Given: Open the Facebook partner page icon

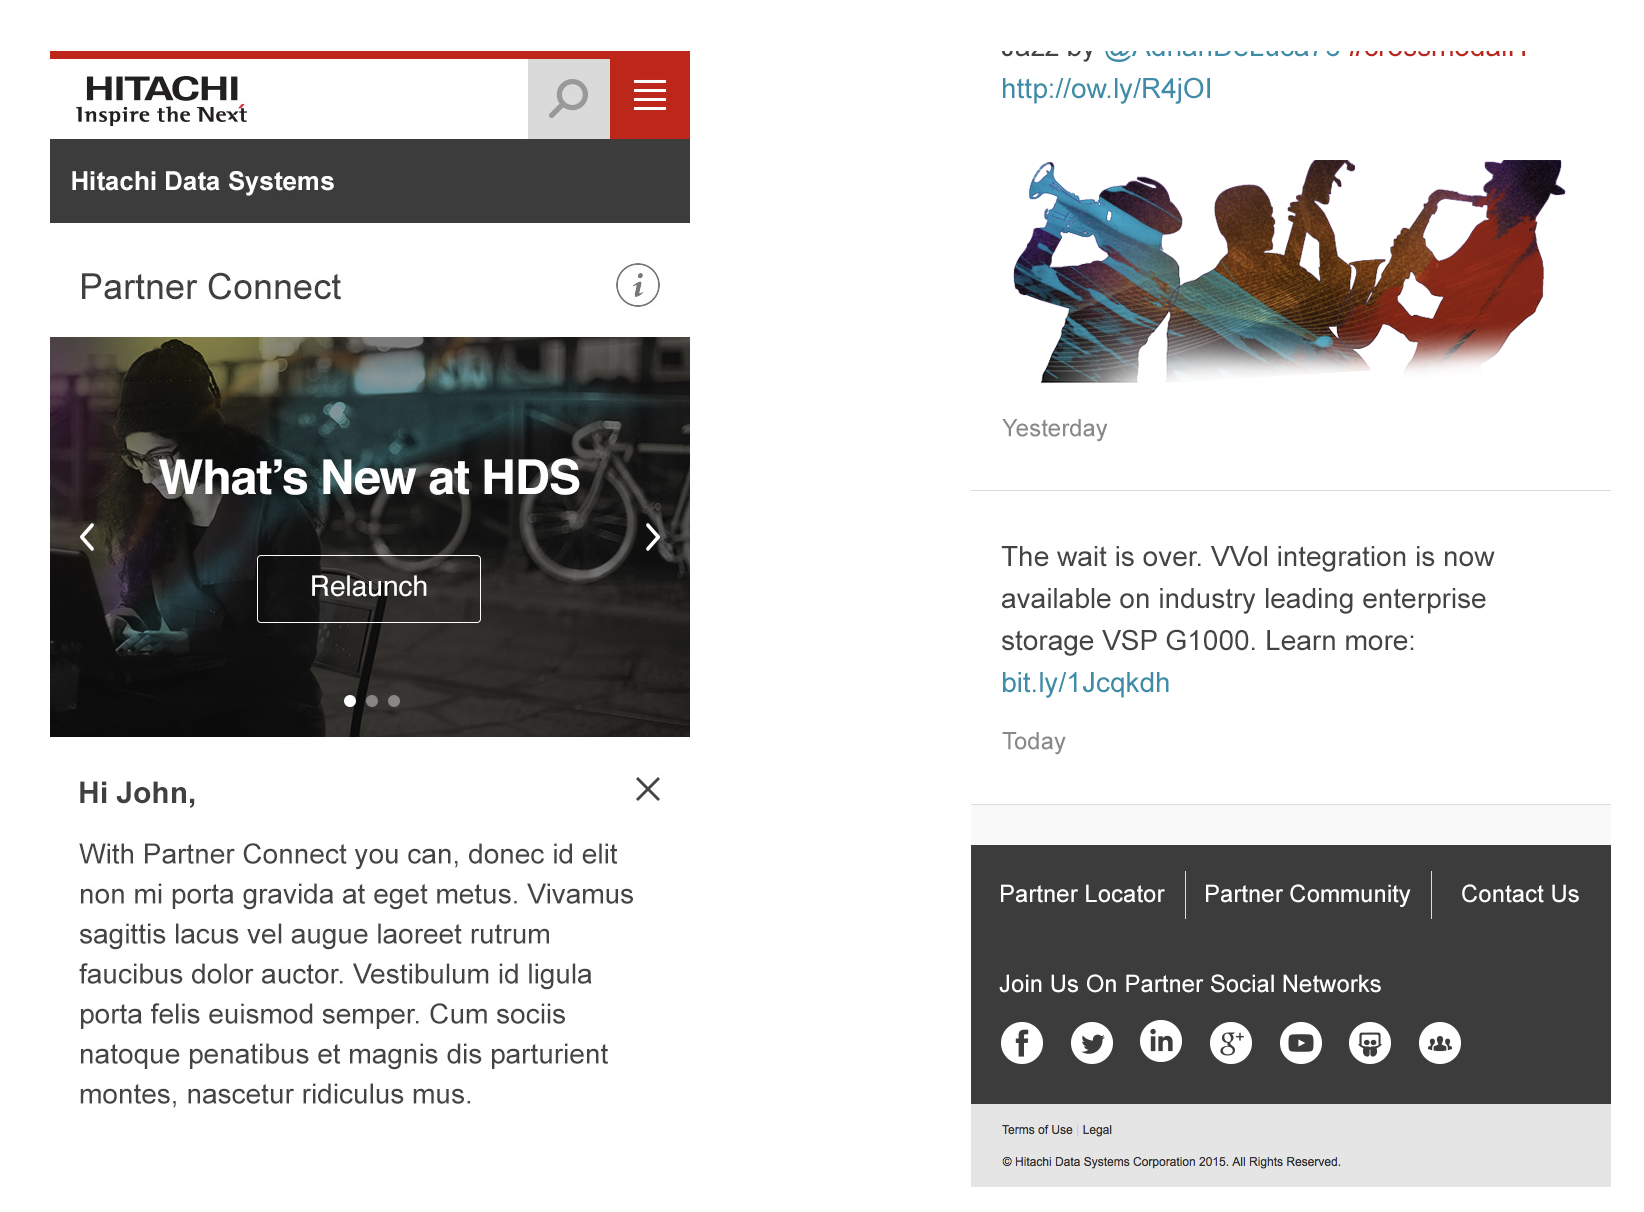Looking at the screenshot, I should pyautogui.click(x=1021, y=1042).
